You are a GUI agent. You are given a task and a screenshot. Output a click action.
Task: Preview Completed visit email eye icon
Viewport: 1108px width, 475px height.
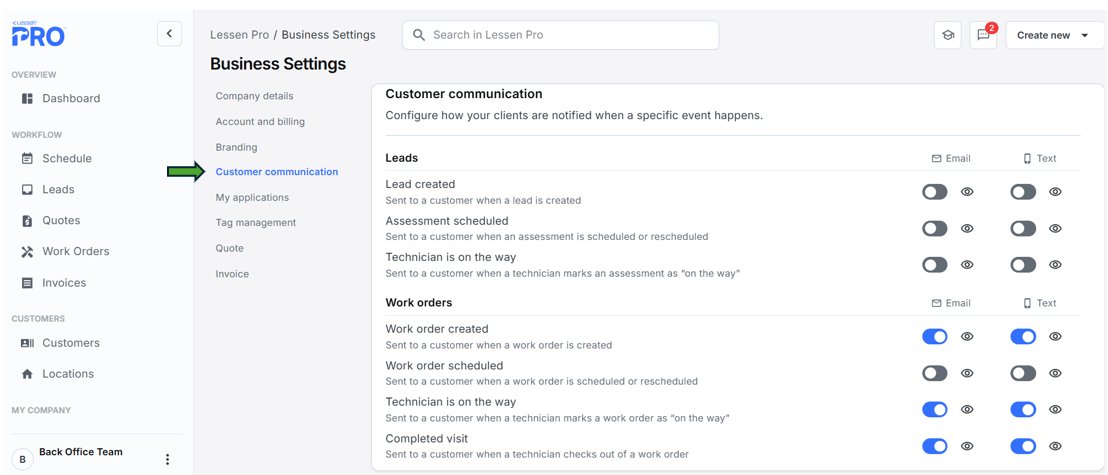pos(967,446)
